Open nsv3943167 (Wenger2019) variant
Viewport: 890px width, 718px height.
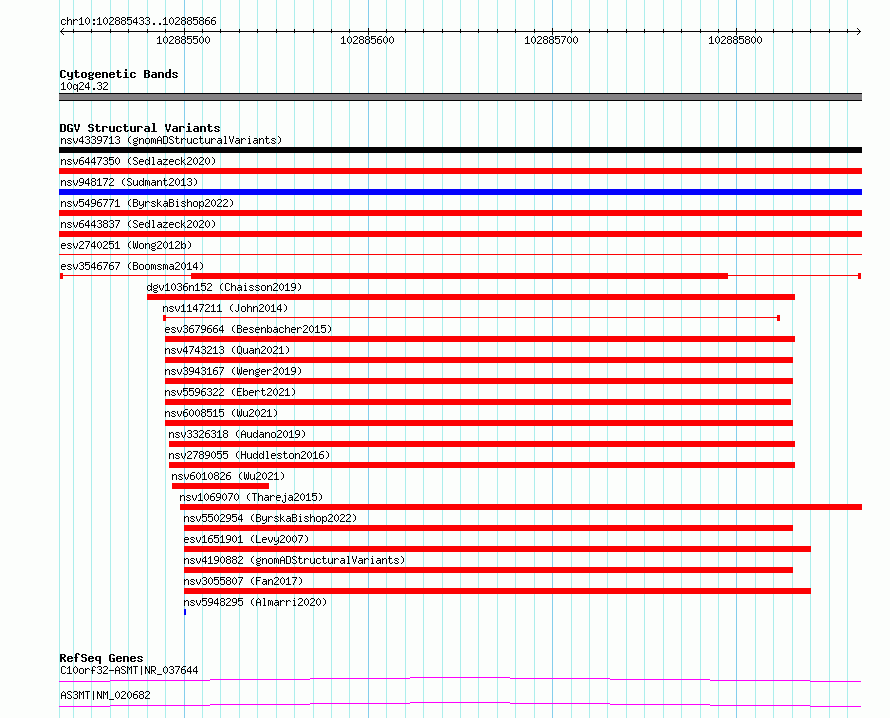[233, 371]
